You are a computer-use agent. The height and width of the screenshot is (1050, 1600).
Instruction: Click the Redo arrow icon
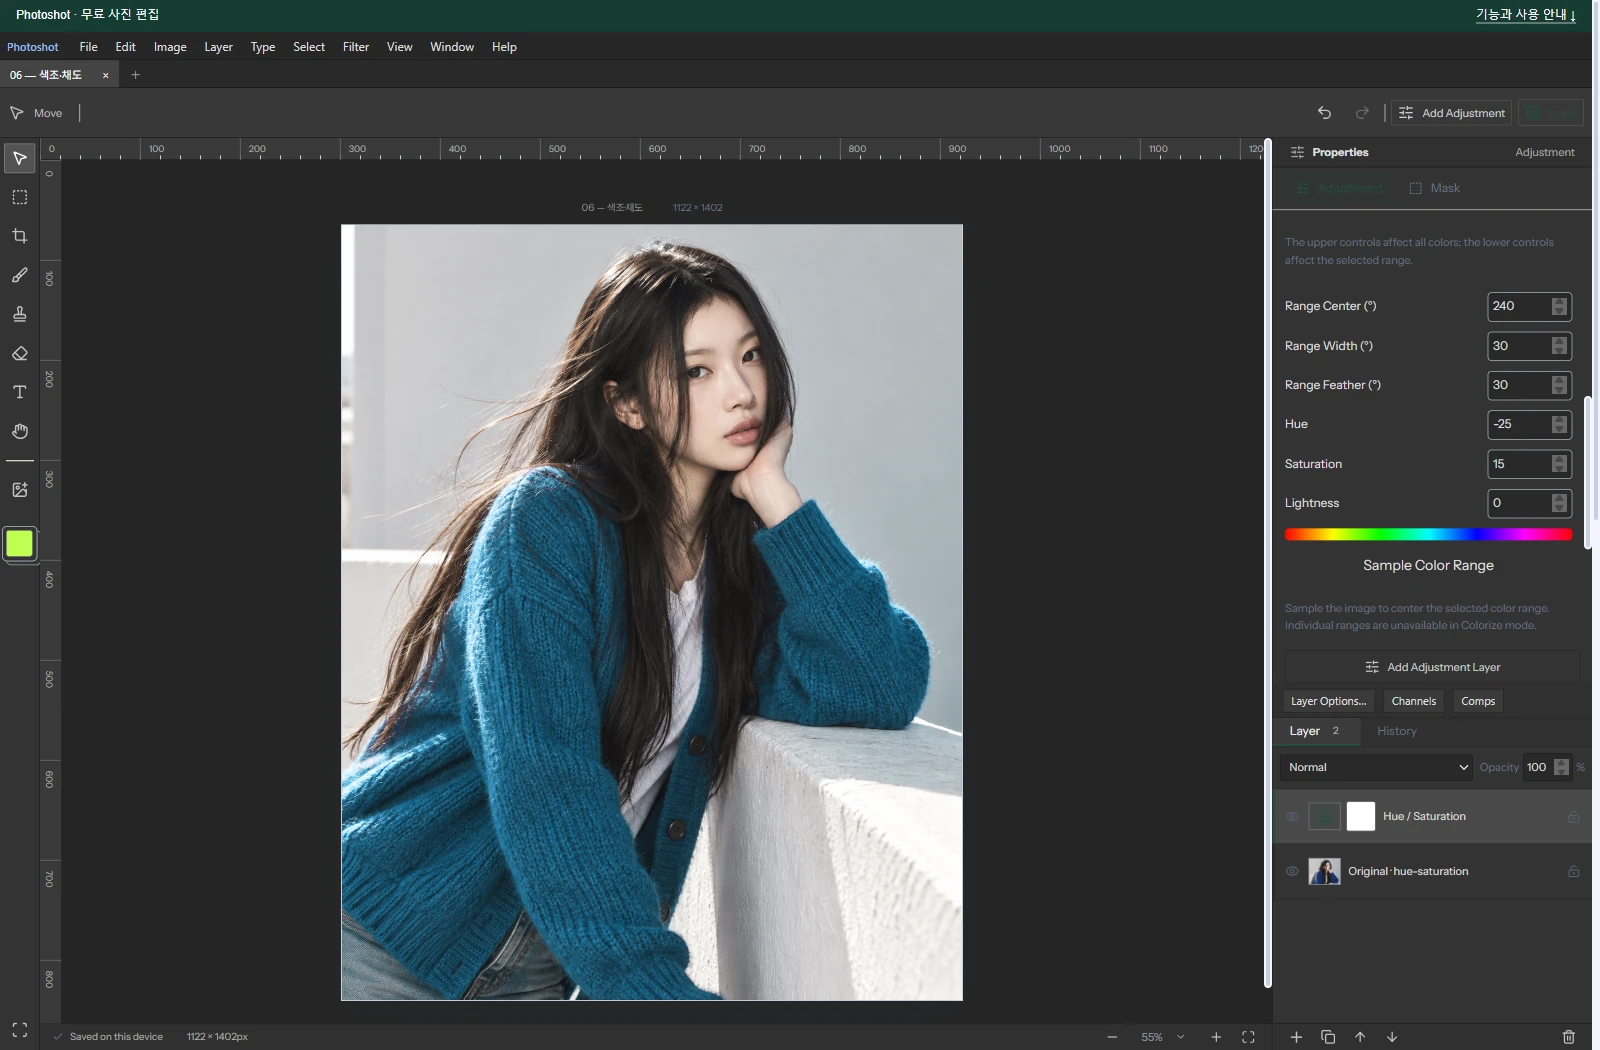click(x=1362, y=113)
